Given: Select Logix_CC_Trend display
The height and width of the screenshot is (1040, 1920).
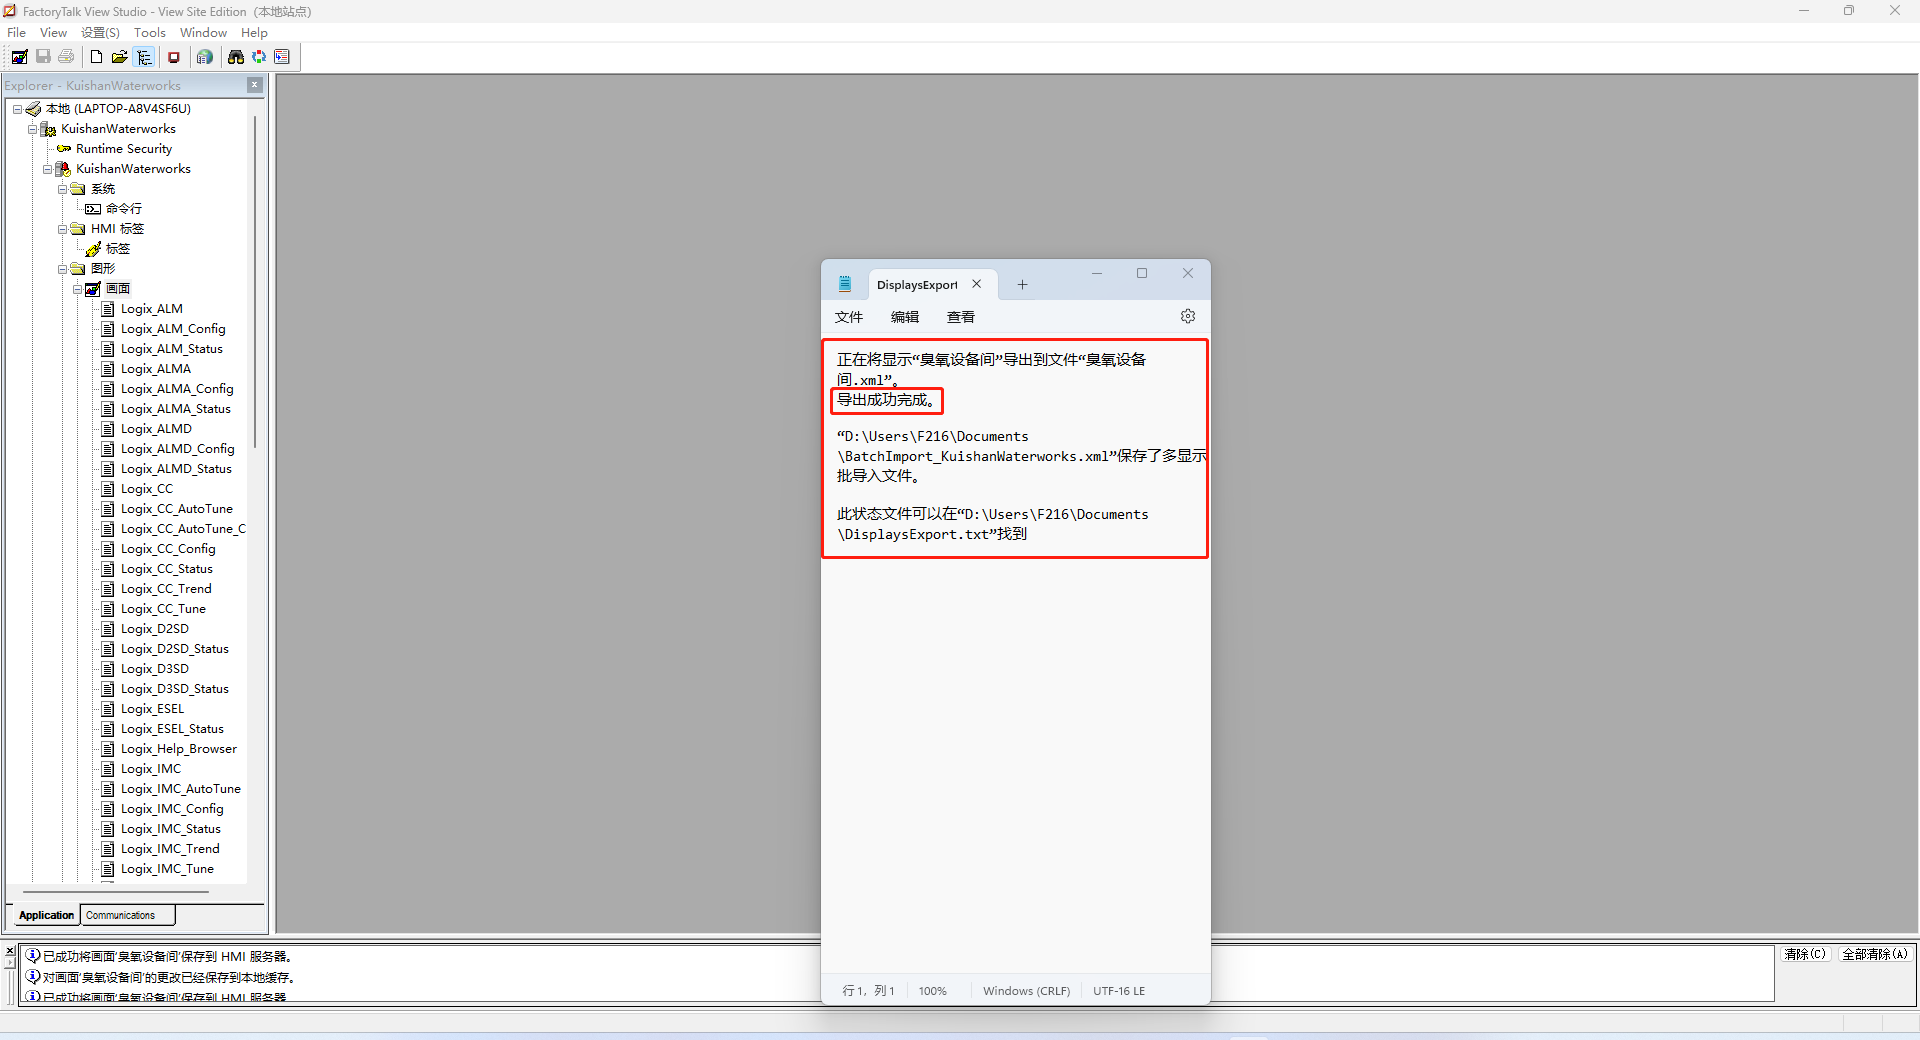Looking at the screenshot, I should (x=166, y=589).
